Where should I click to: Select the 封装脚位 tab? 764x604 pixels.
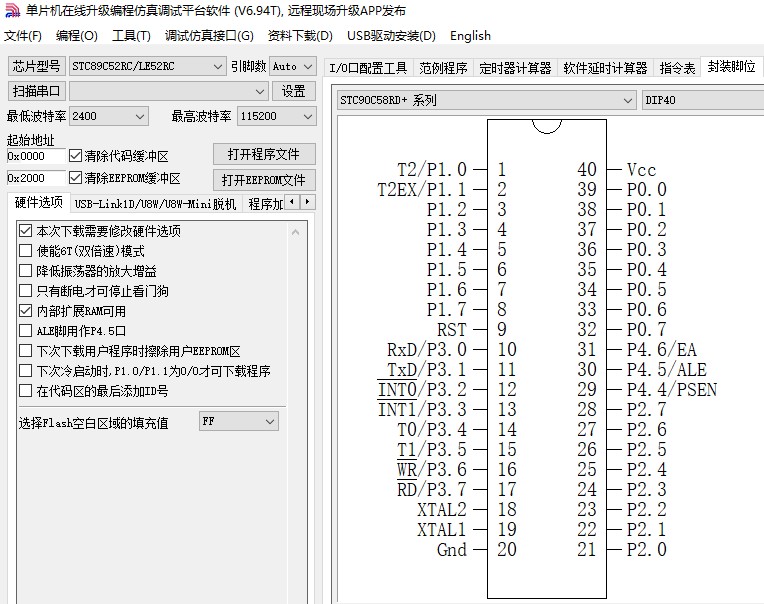click(731, 67)
